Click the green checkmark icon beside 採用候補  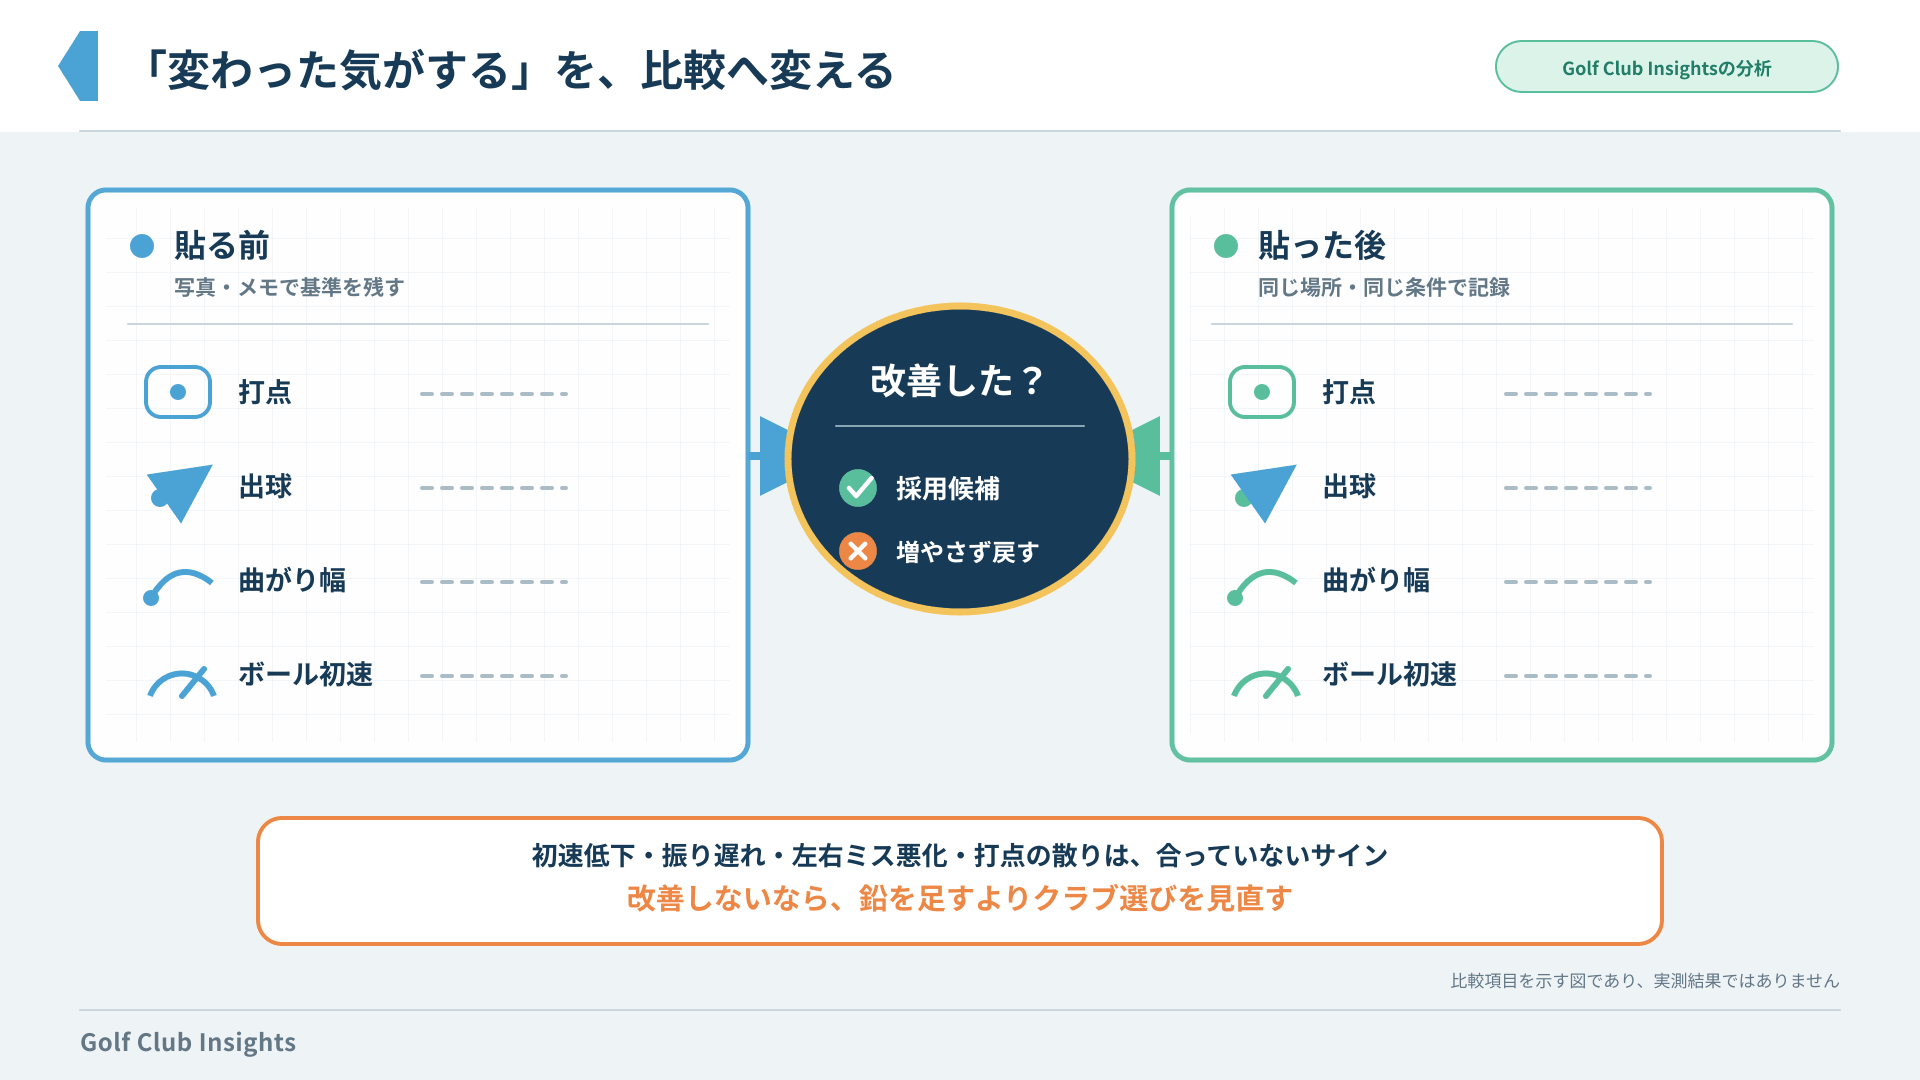858,488
